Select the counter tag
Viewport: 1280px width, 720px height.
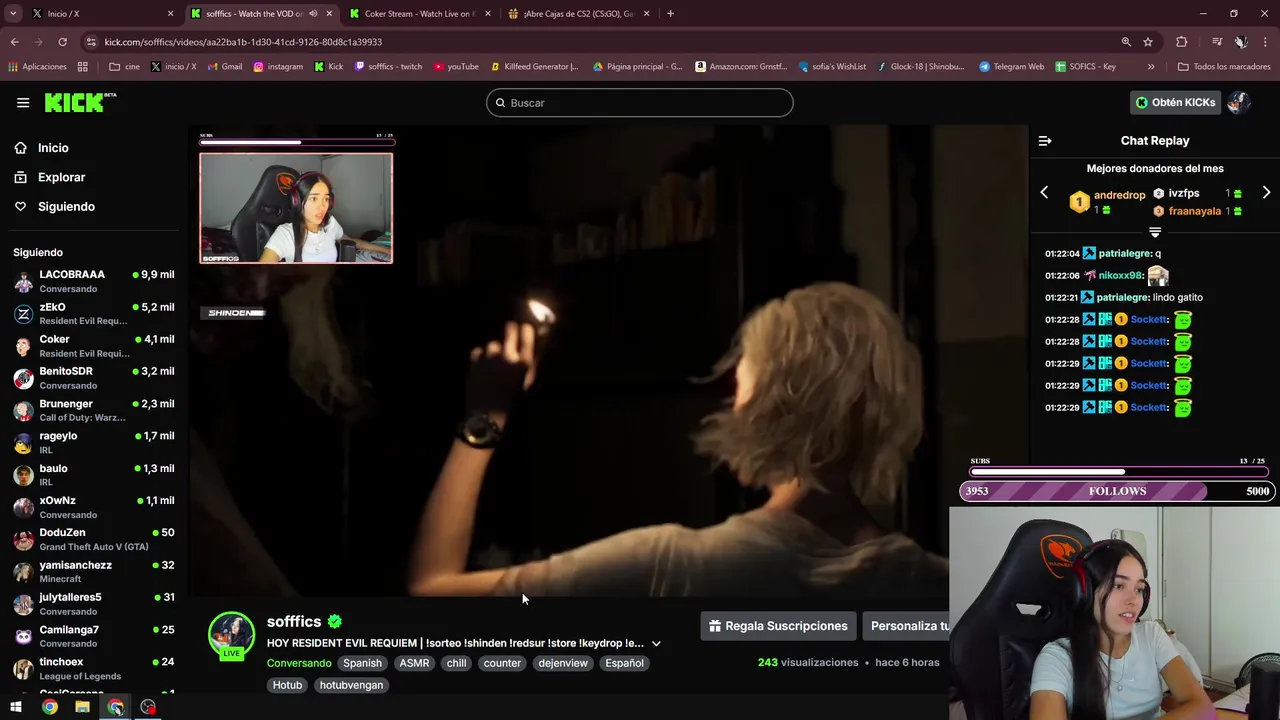(502, 663)
